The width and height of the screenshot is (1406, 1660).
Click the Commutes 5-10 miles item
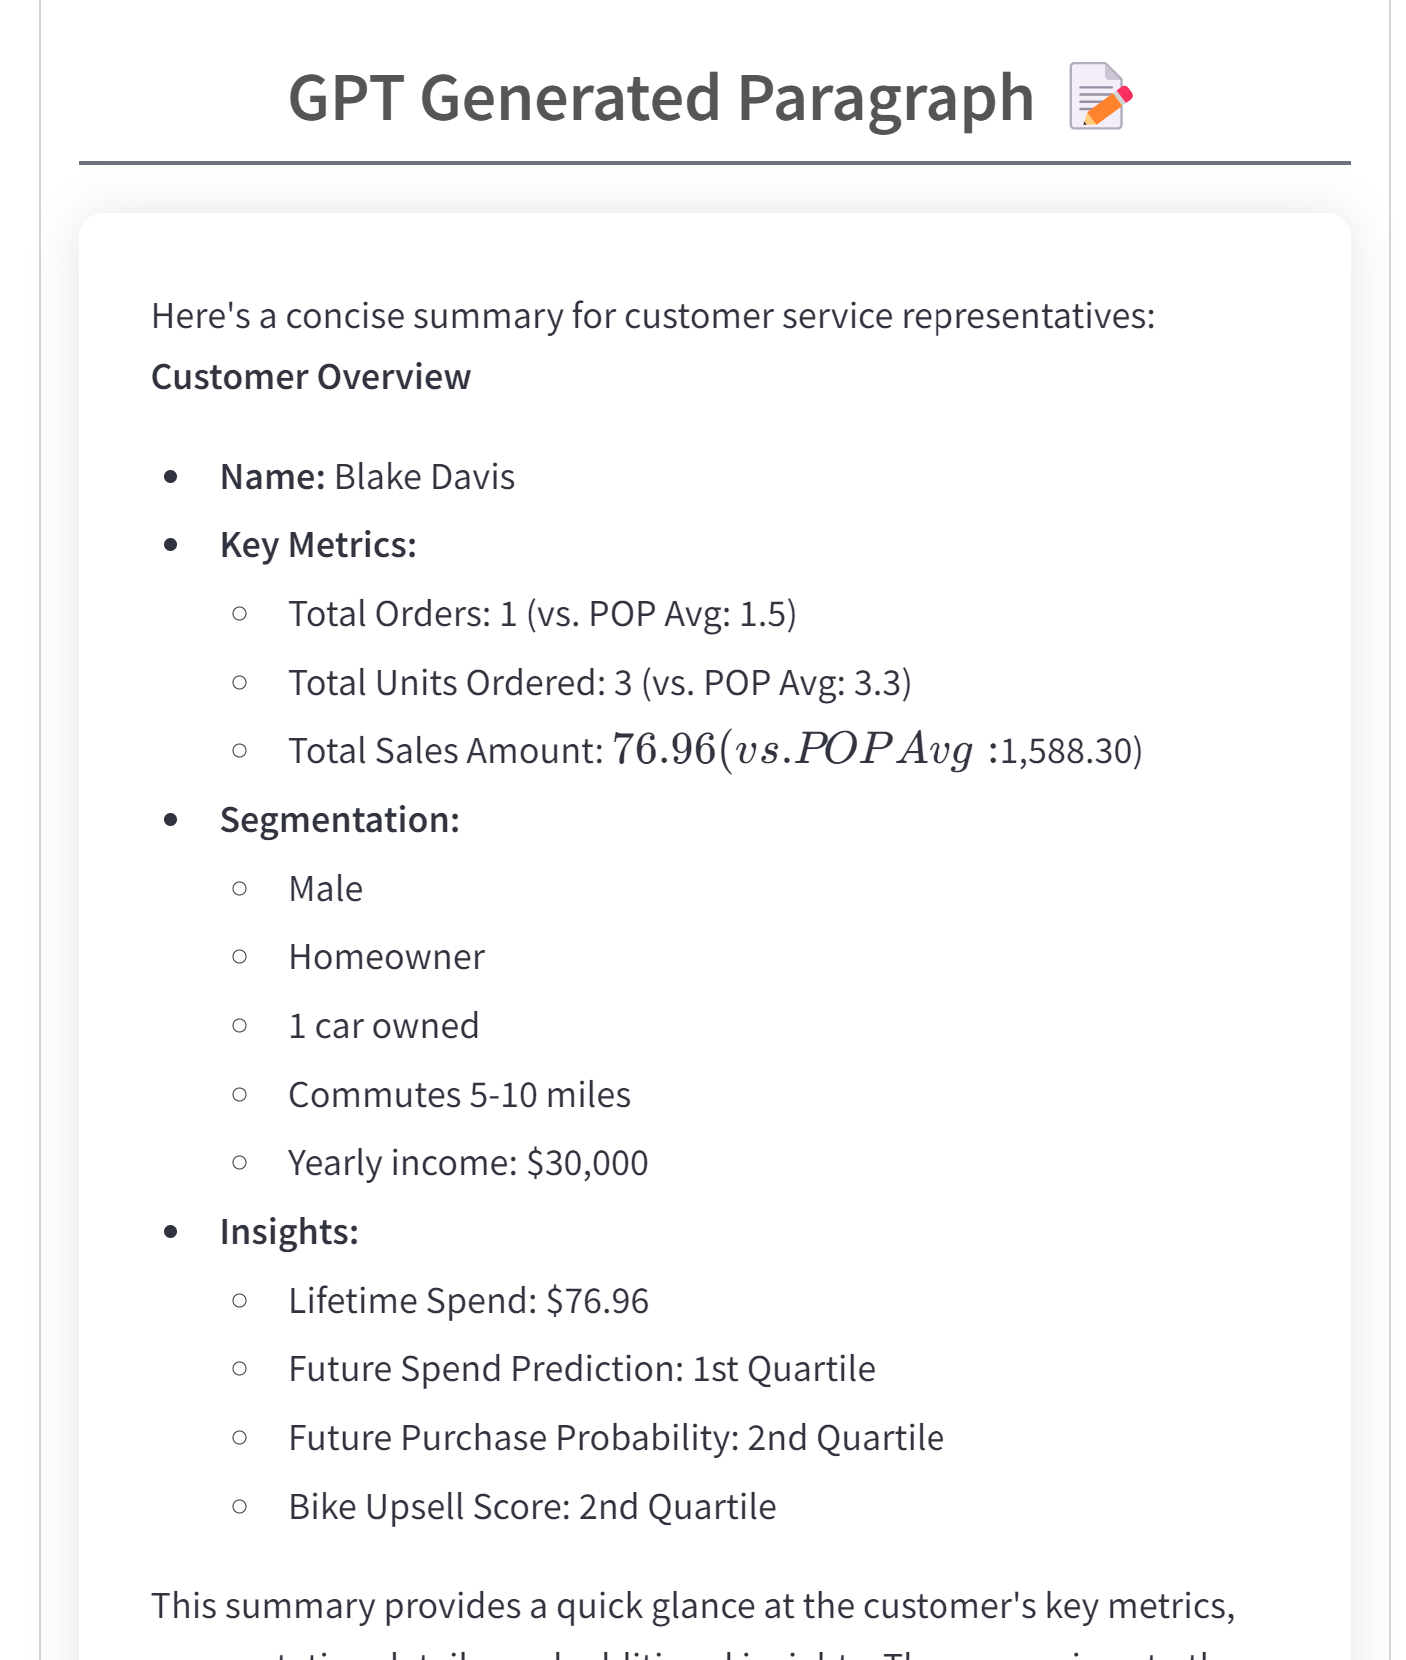pos(459,1095)
